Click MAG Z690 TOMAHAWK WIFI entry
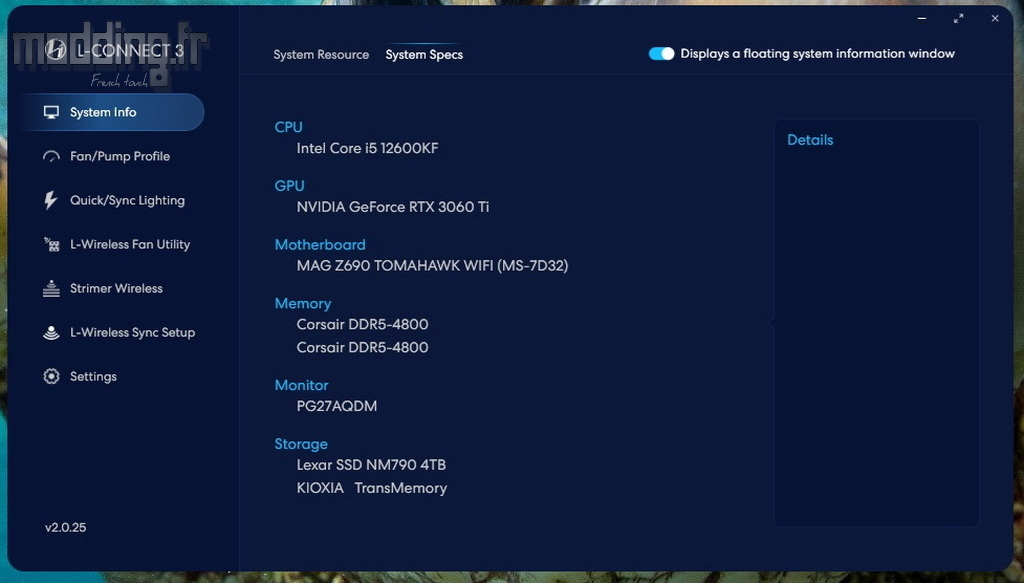Screen dimensions: 1024x583 (432, 266)
